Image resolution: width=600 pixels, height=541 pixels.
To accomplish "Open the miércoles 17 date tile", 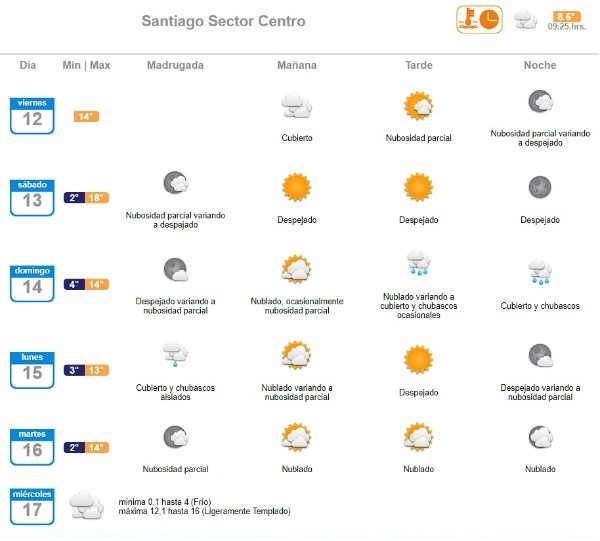I will tap(33, 506).
